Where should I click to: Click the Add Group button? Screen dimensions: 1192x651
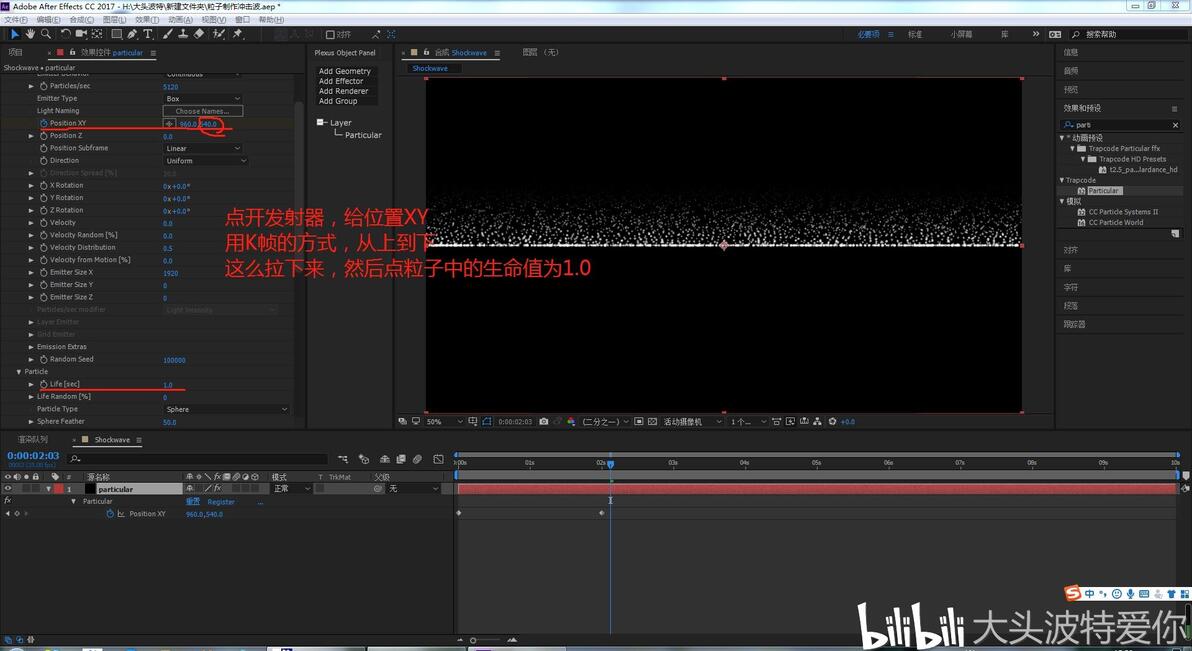click(x=338, y=100)
